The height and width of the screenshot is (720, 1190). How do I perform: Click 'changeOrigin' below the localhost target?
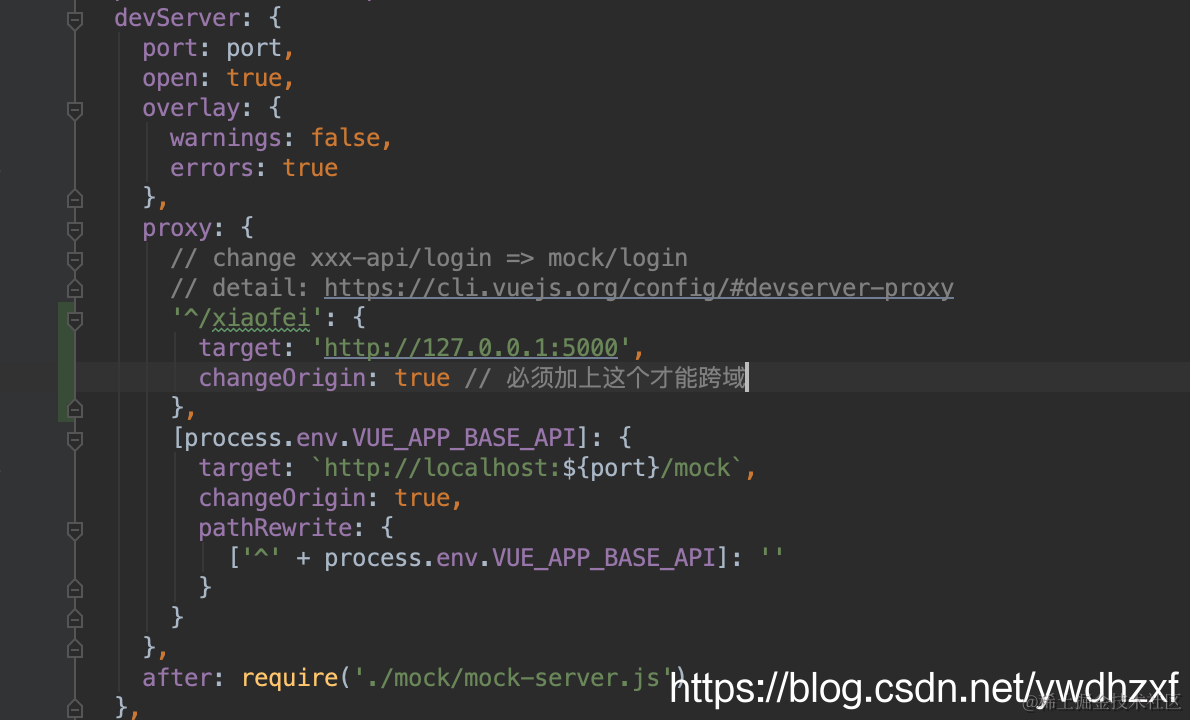pos(282,498)
